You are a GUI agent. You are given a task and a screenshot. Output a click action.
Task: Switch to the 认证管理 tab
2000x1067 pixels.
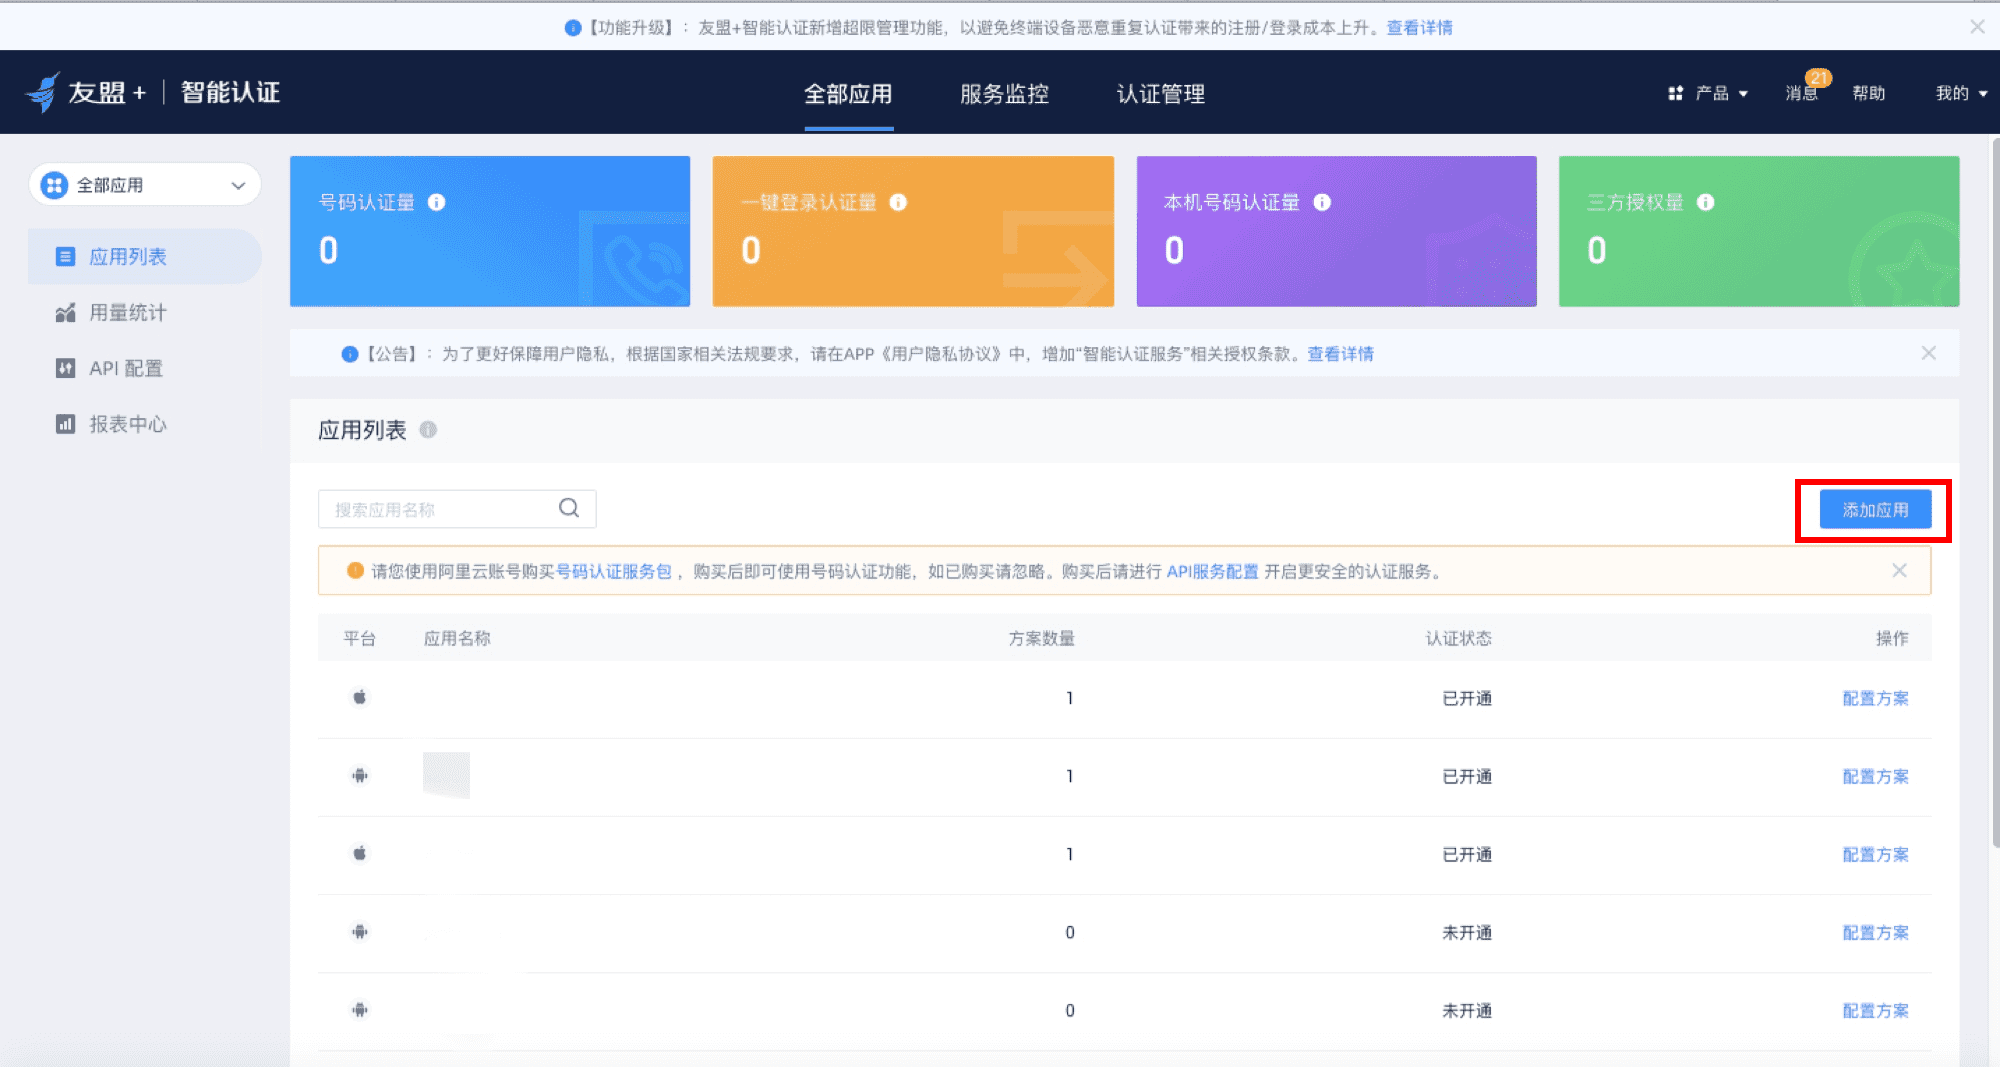pos(1160,94)
